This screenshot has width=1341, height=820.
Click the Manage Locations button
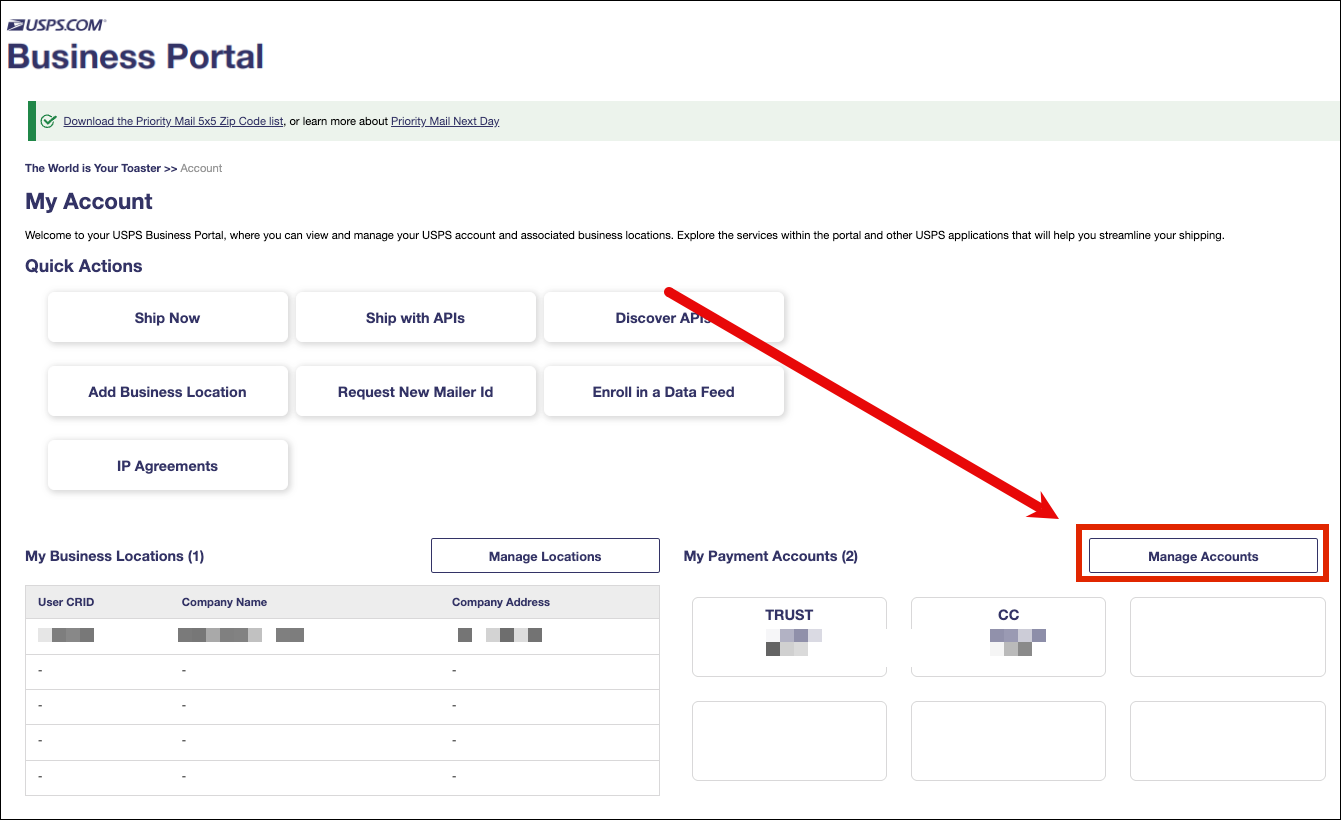click(x=545, y=556)
